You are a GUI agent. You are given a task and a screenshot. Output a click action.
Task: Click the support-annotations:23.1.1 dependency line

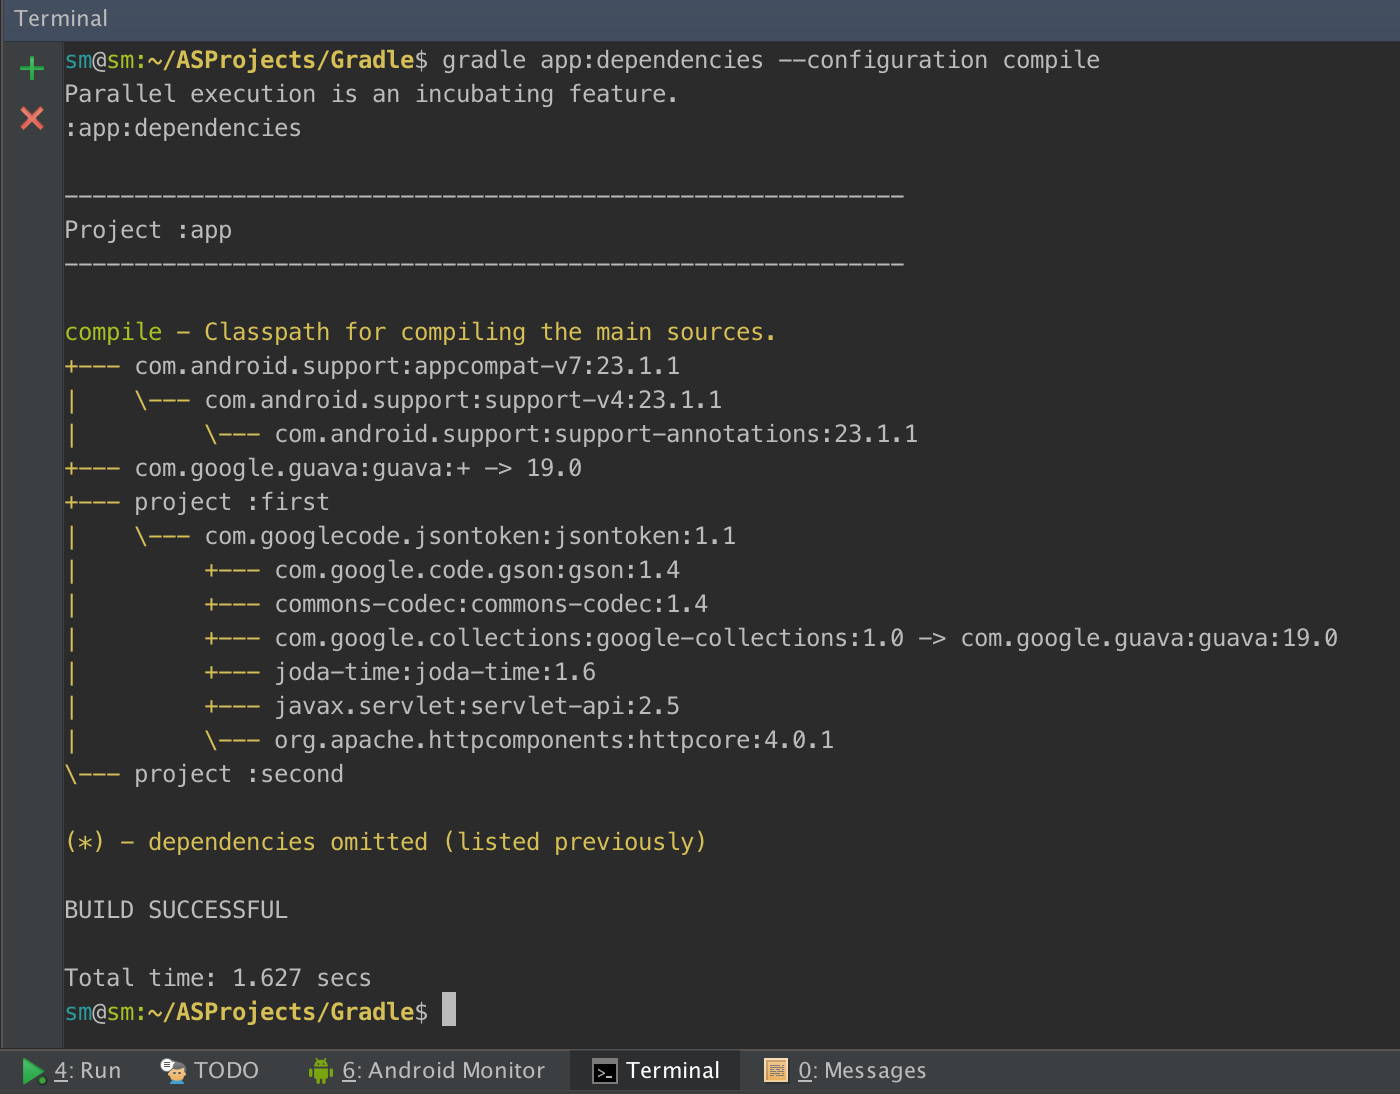[596, 434]
